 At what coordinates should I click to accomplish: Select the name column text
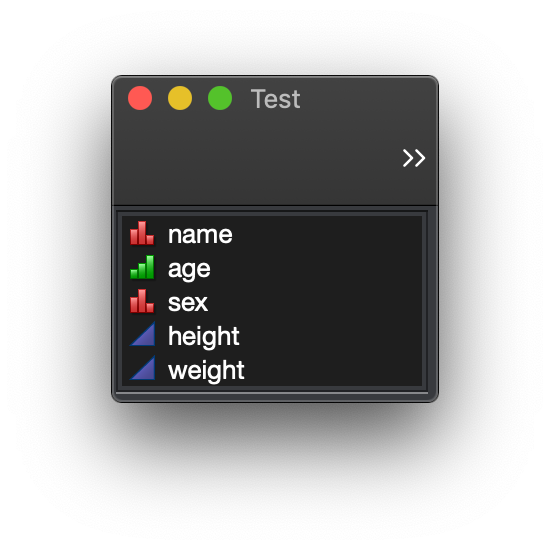(x=200, y=234)
